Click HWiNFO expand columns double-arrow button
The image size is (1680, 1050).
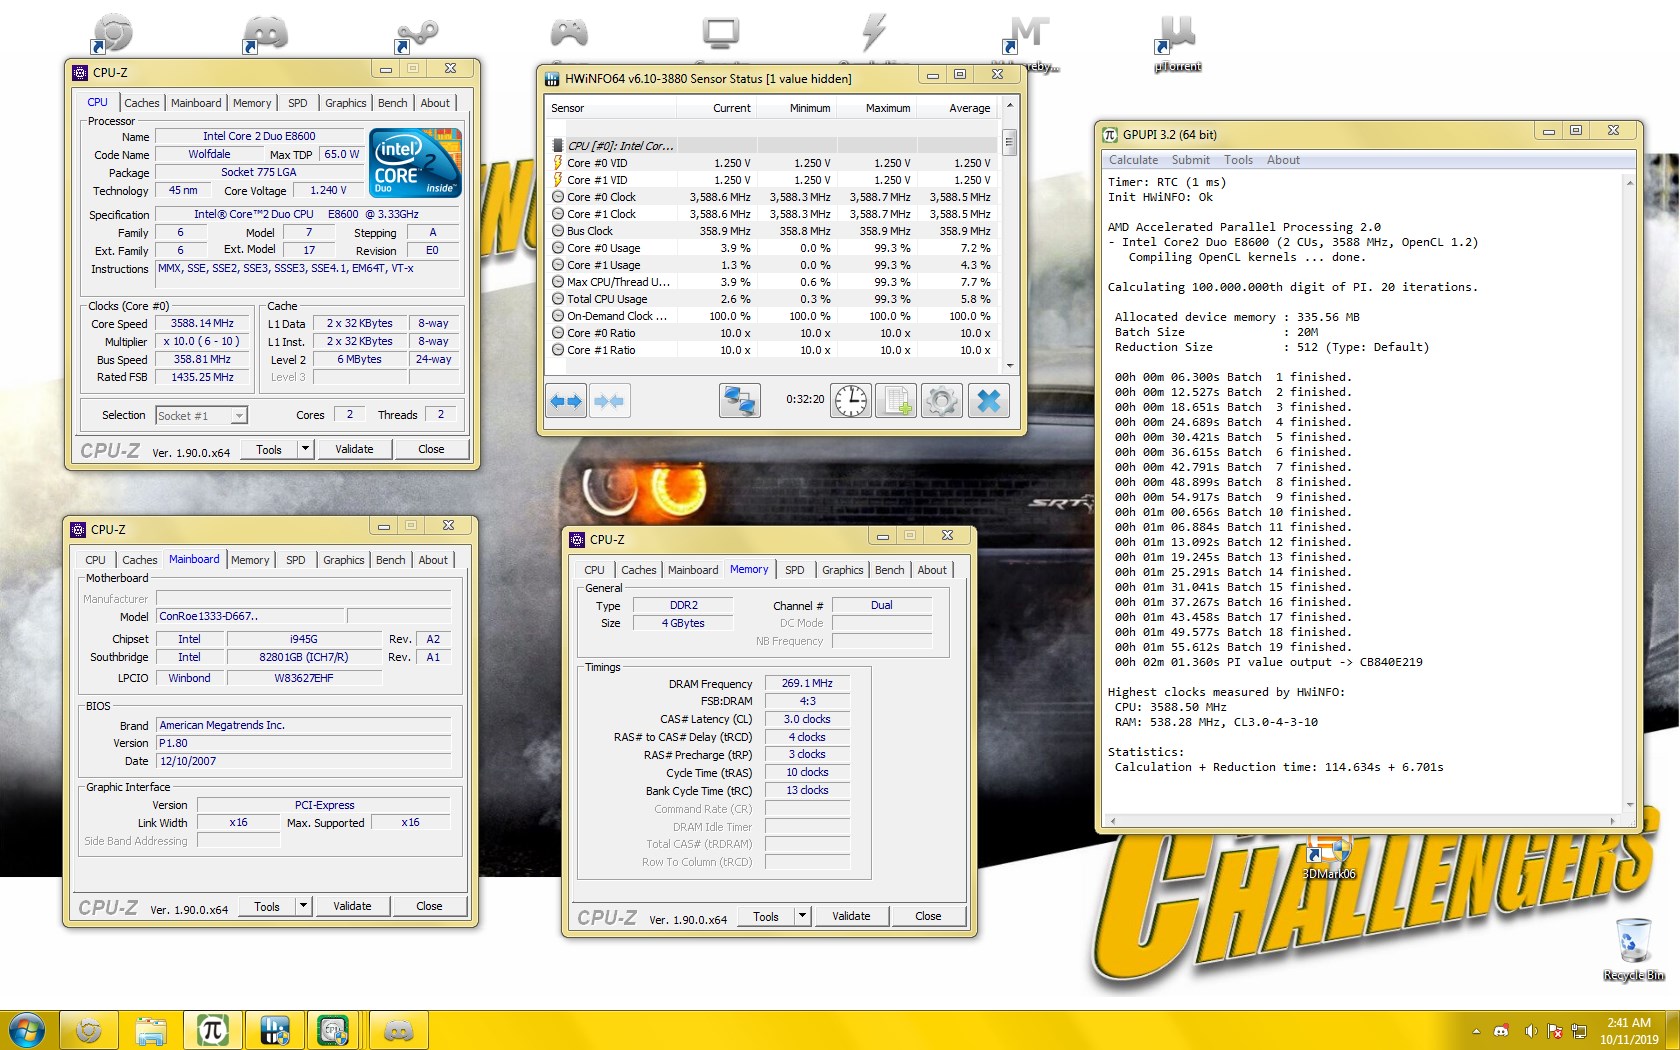click(x=566, y=401)
